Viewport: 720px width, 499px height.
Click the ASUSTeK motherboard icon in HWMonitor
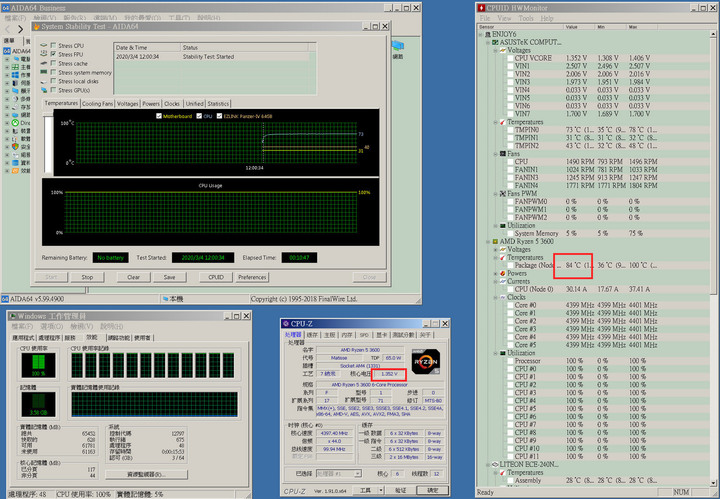click(x=495, y=42)
